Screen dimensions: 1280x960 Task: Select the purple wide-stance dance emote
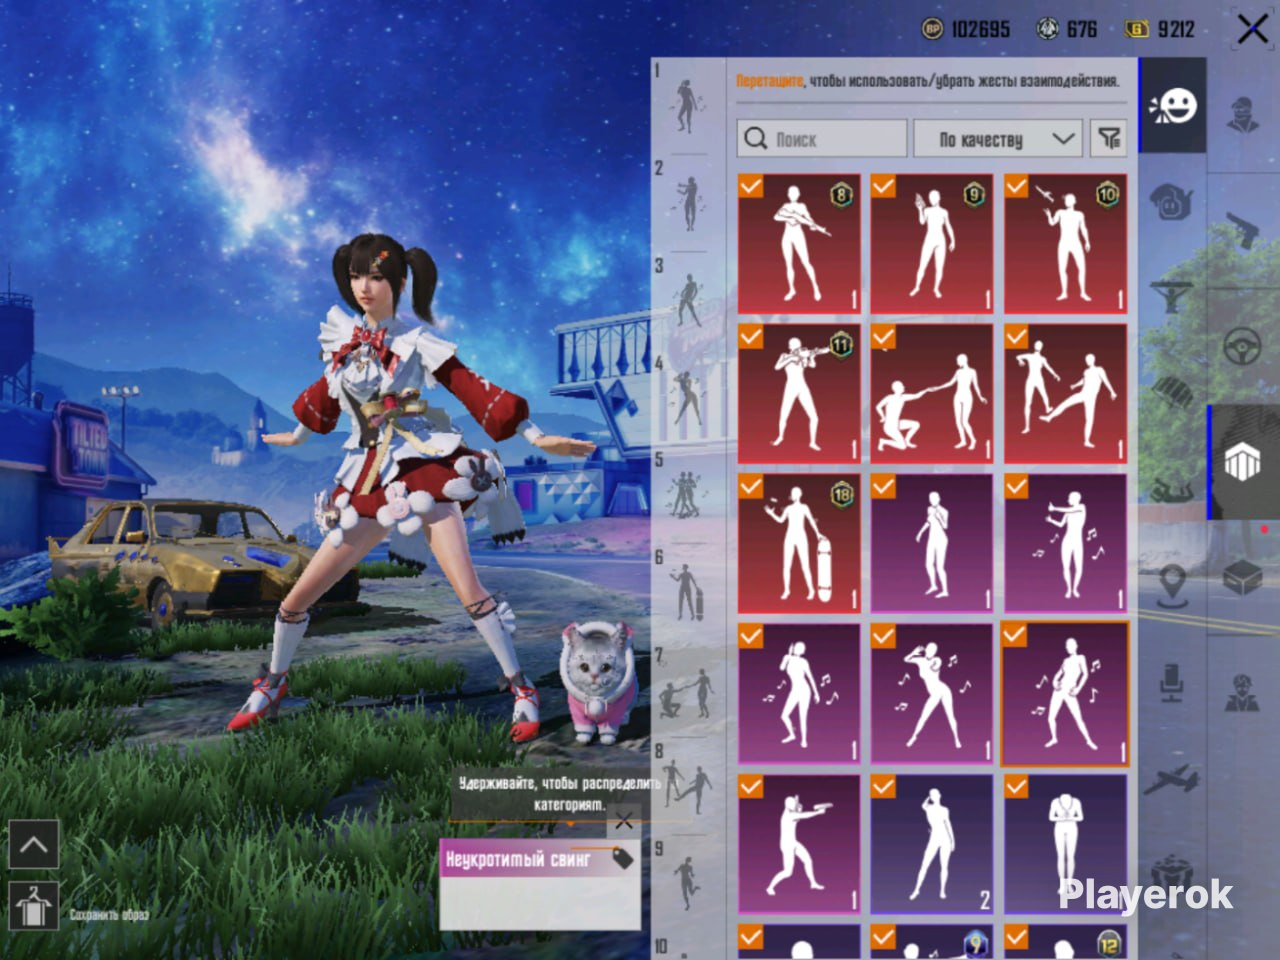click(932, 693)
